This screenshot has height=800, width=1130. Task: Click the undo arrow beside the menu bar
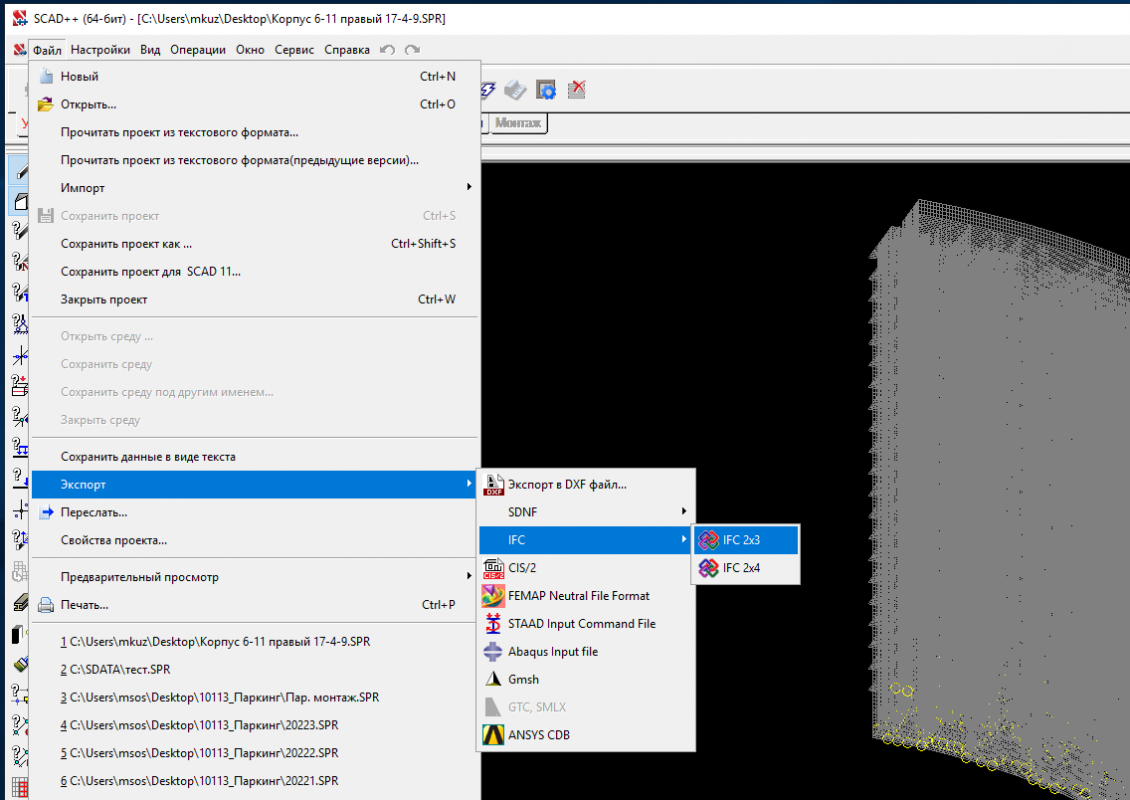pyautogui.click(x=388, y=48)
